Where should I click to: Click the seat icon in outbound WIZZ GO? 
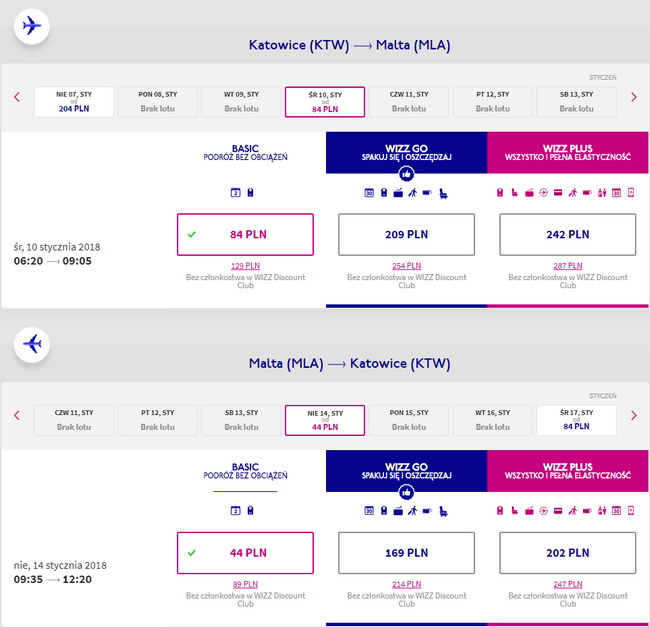pyautogui.click(x=442, y=192)
